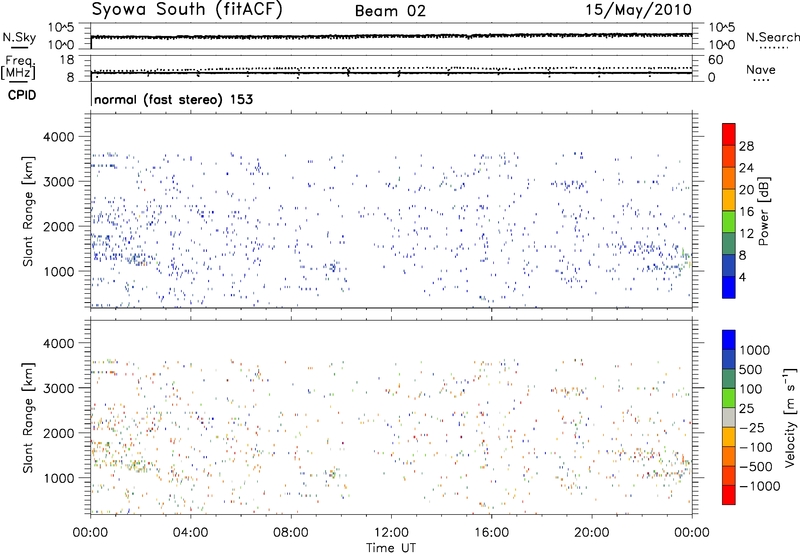Click the '04:00' time axis tick label
800x554 pixels.
coord(190,532)
